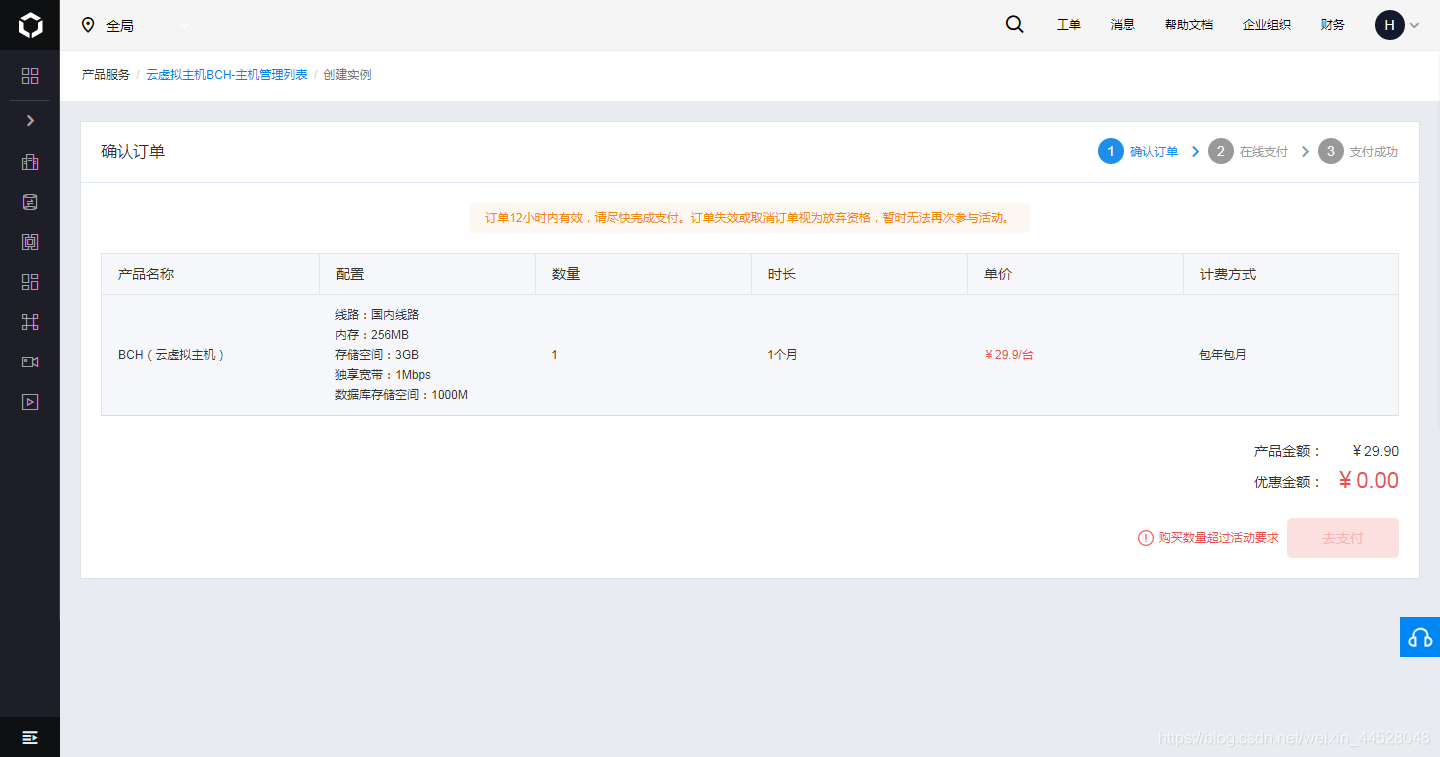Go to 云虚拟主机BCH-主机管理列表 breadcrumb link

tap(227, 75)
